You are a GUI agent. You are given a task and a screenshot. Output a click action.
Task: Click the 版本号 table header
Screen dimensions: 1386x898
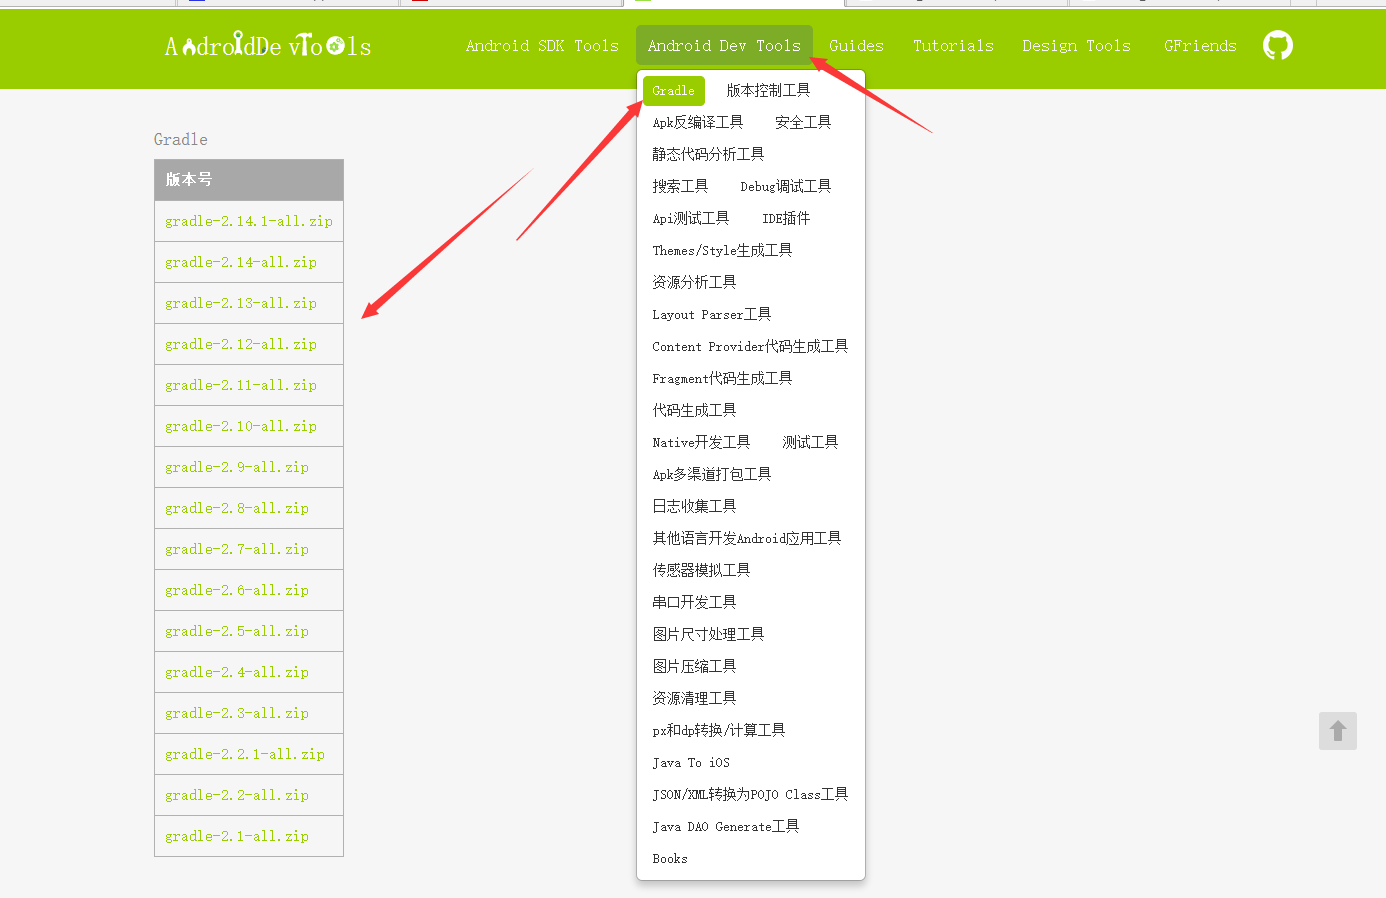coord(249,180)
